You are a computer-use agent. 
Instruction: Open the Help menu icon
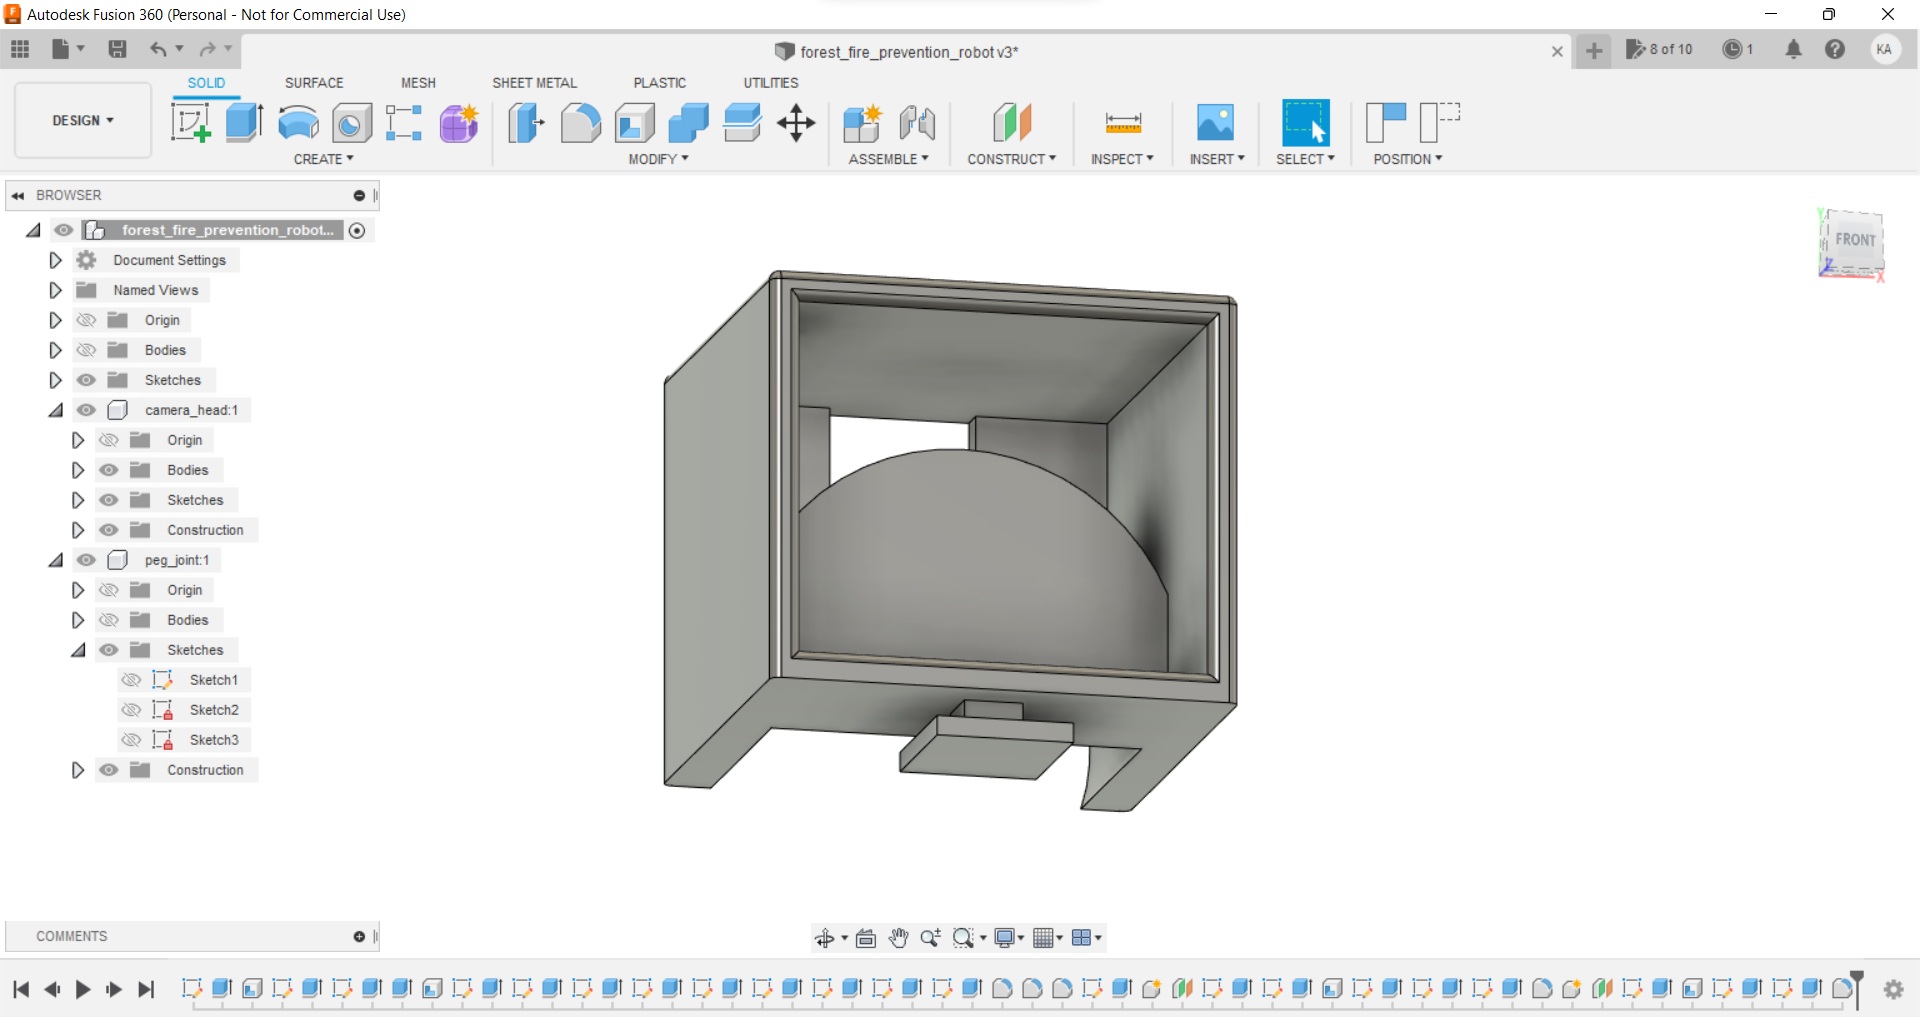click(1835, 49)
